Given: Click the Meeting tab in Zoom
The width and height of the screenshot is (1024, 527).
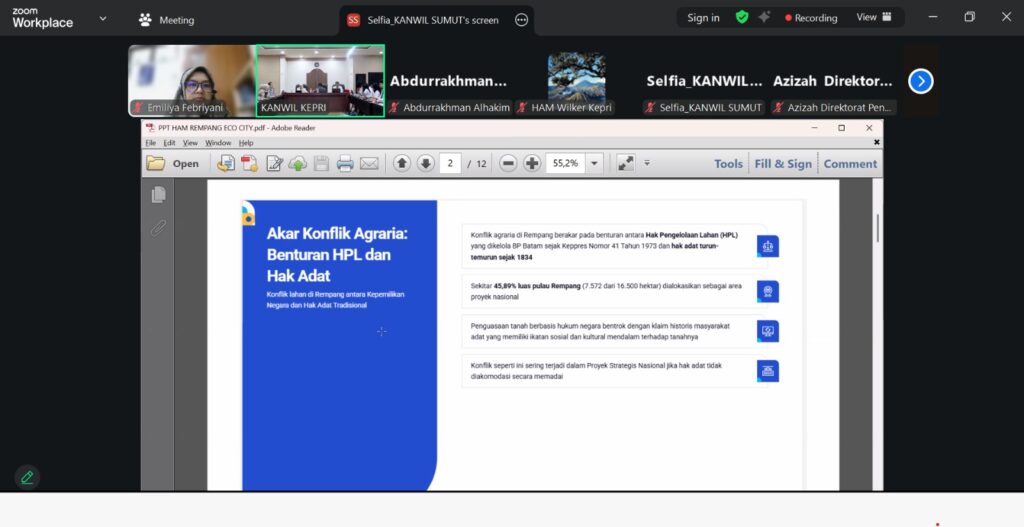Looking at the screenshot, I should coord(167,20).
